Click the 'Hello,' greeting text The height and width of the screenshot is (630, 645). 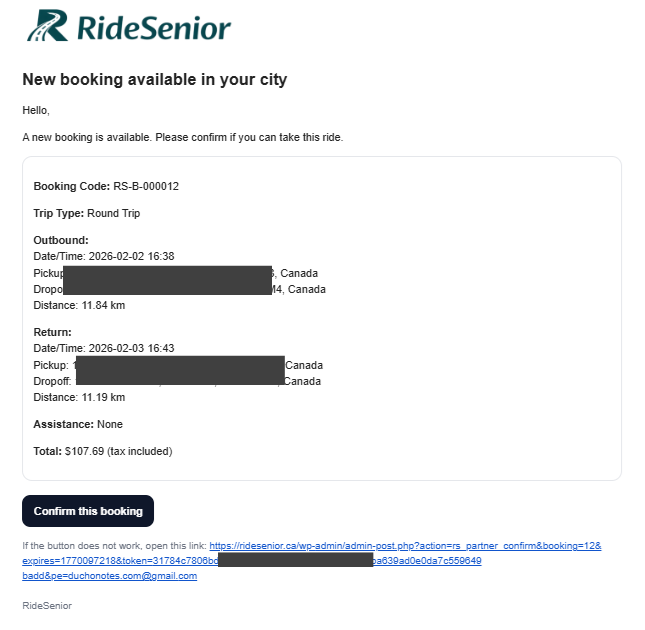36,111
